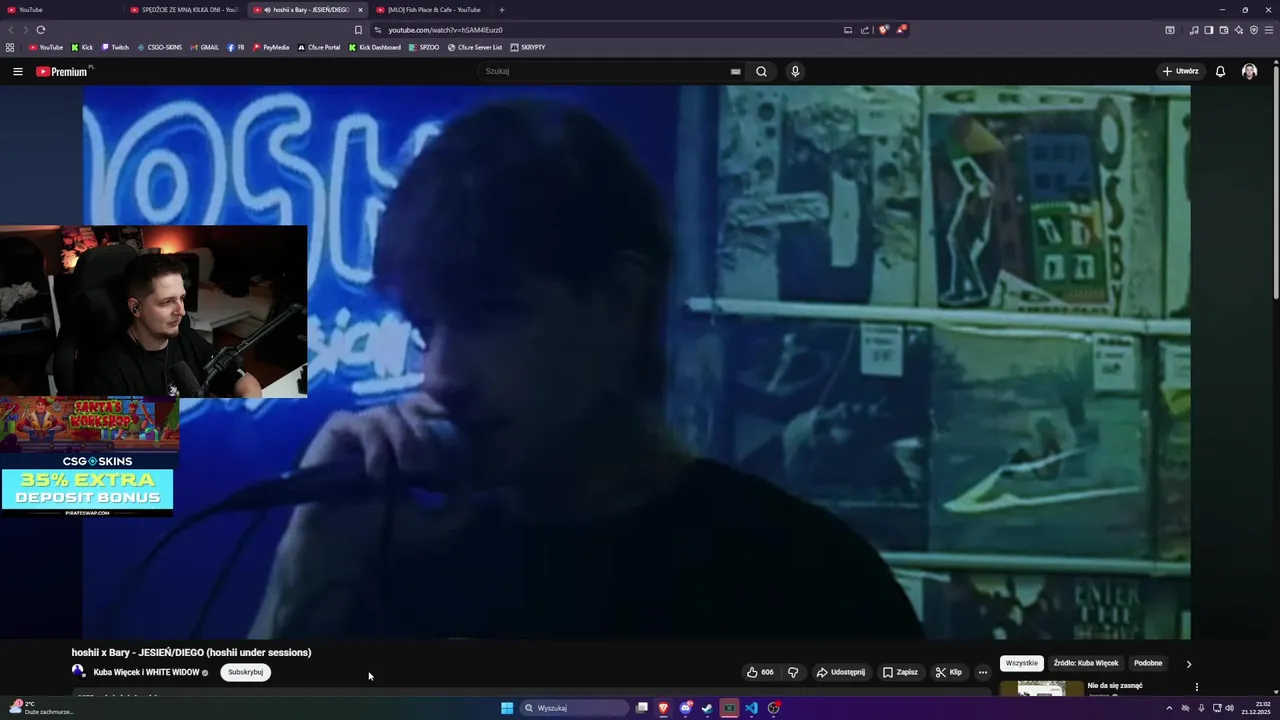The width and height of the screenshot is (1280, 720).
Task: Open the PayMedia bookmark
Action: [x=271, y=47]
